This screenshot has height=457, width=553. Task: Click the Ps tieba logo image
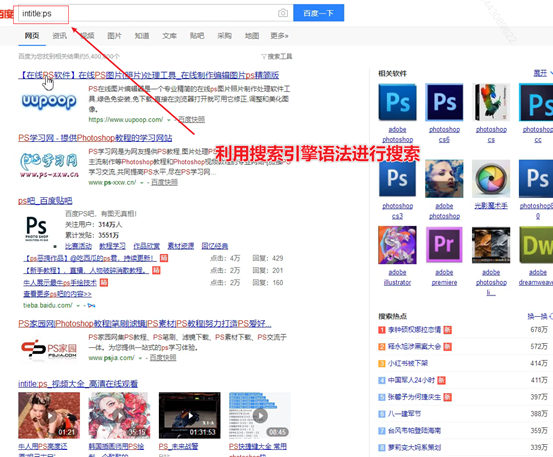pyautogui.click(x=37, y=228)
